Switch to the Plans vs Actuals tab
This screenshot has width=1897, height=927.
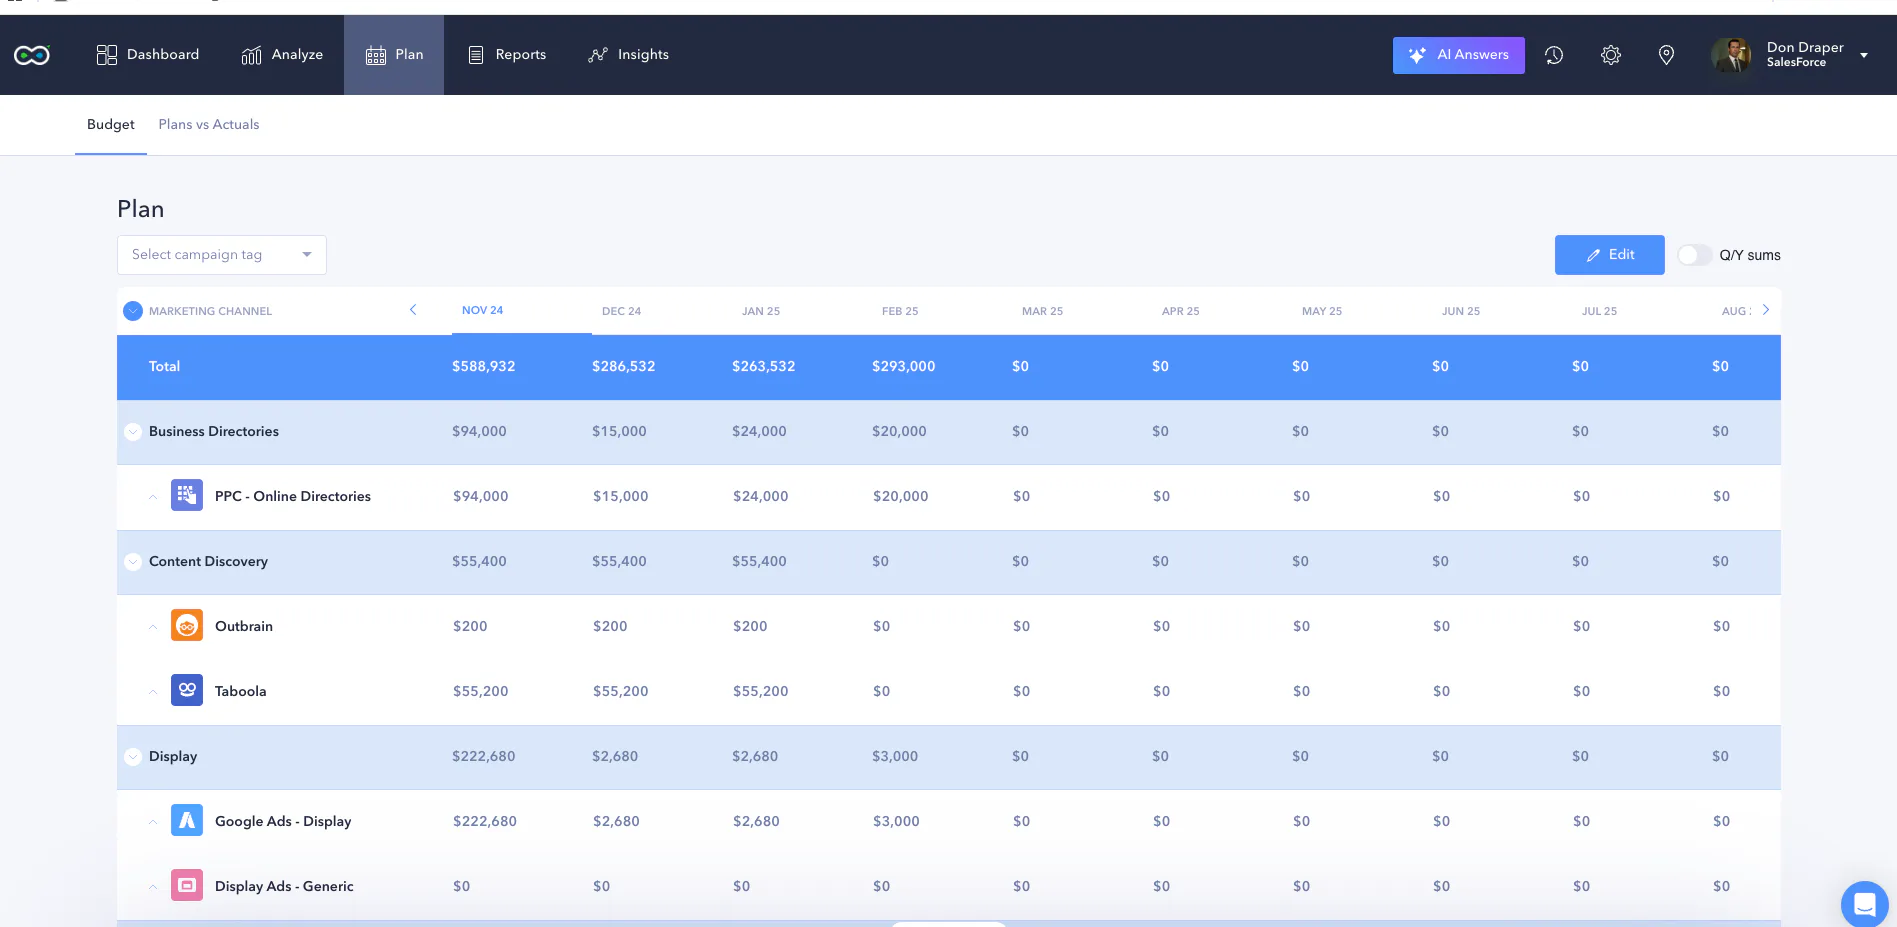[x=209, y=124]
